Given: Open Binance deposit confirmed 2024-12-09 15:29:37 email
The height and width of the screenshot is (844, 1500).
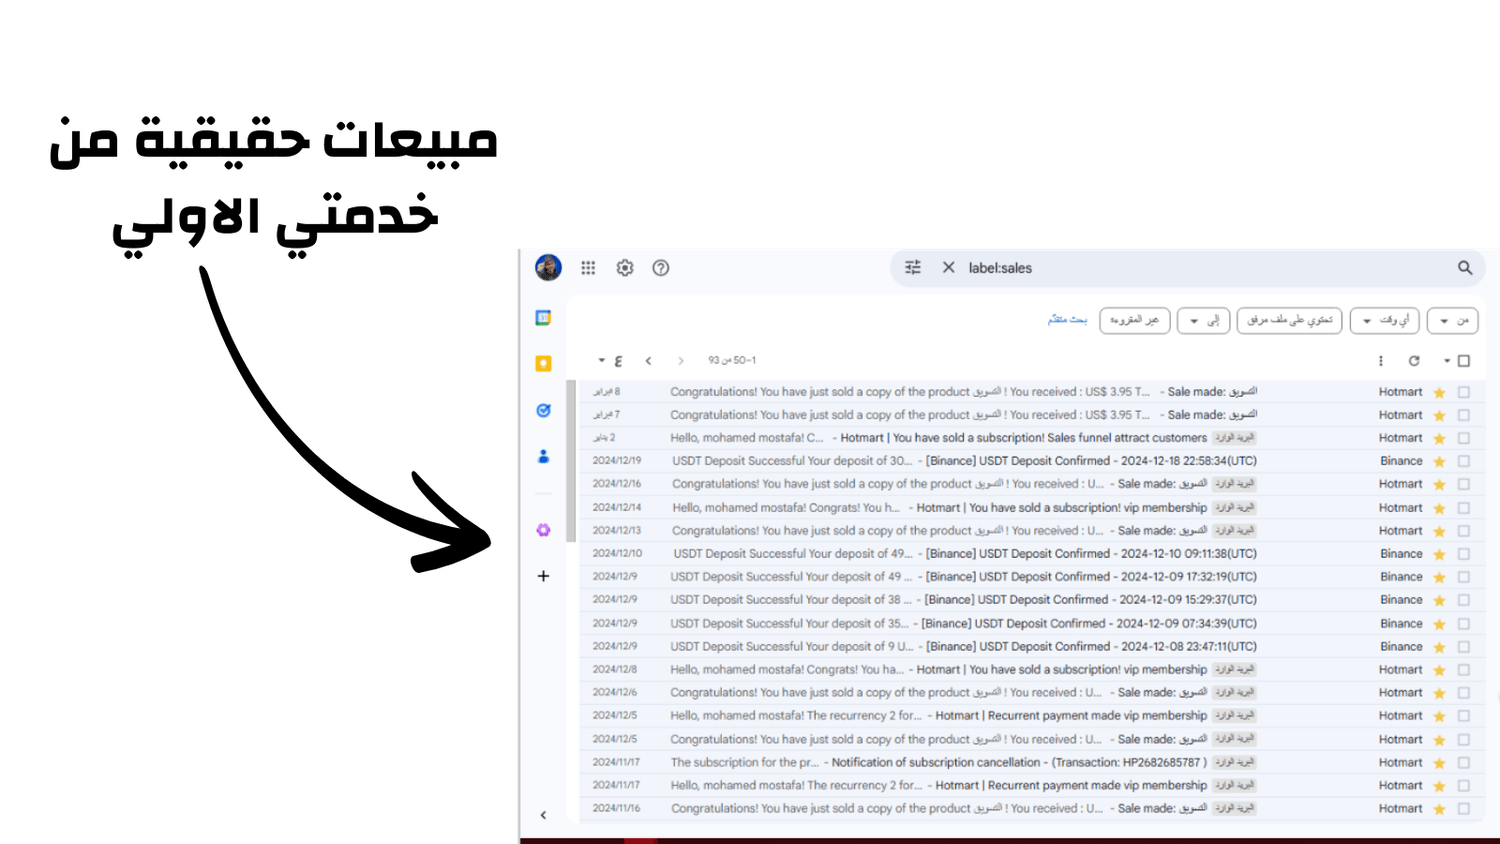Looking at the screenshot, I should pyautogui.click(x=1031, y=600).
